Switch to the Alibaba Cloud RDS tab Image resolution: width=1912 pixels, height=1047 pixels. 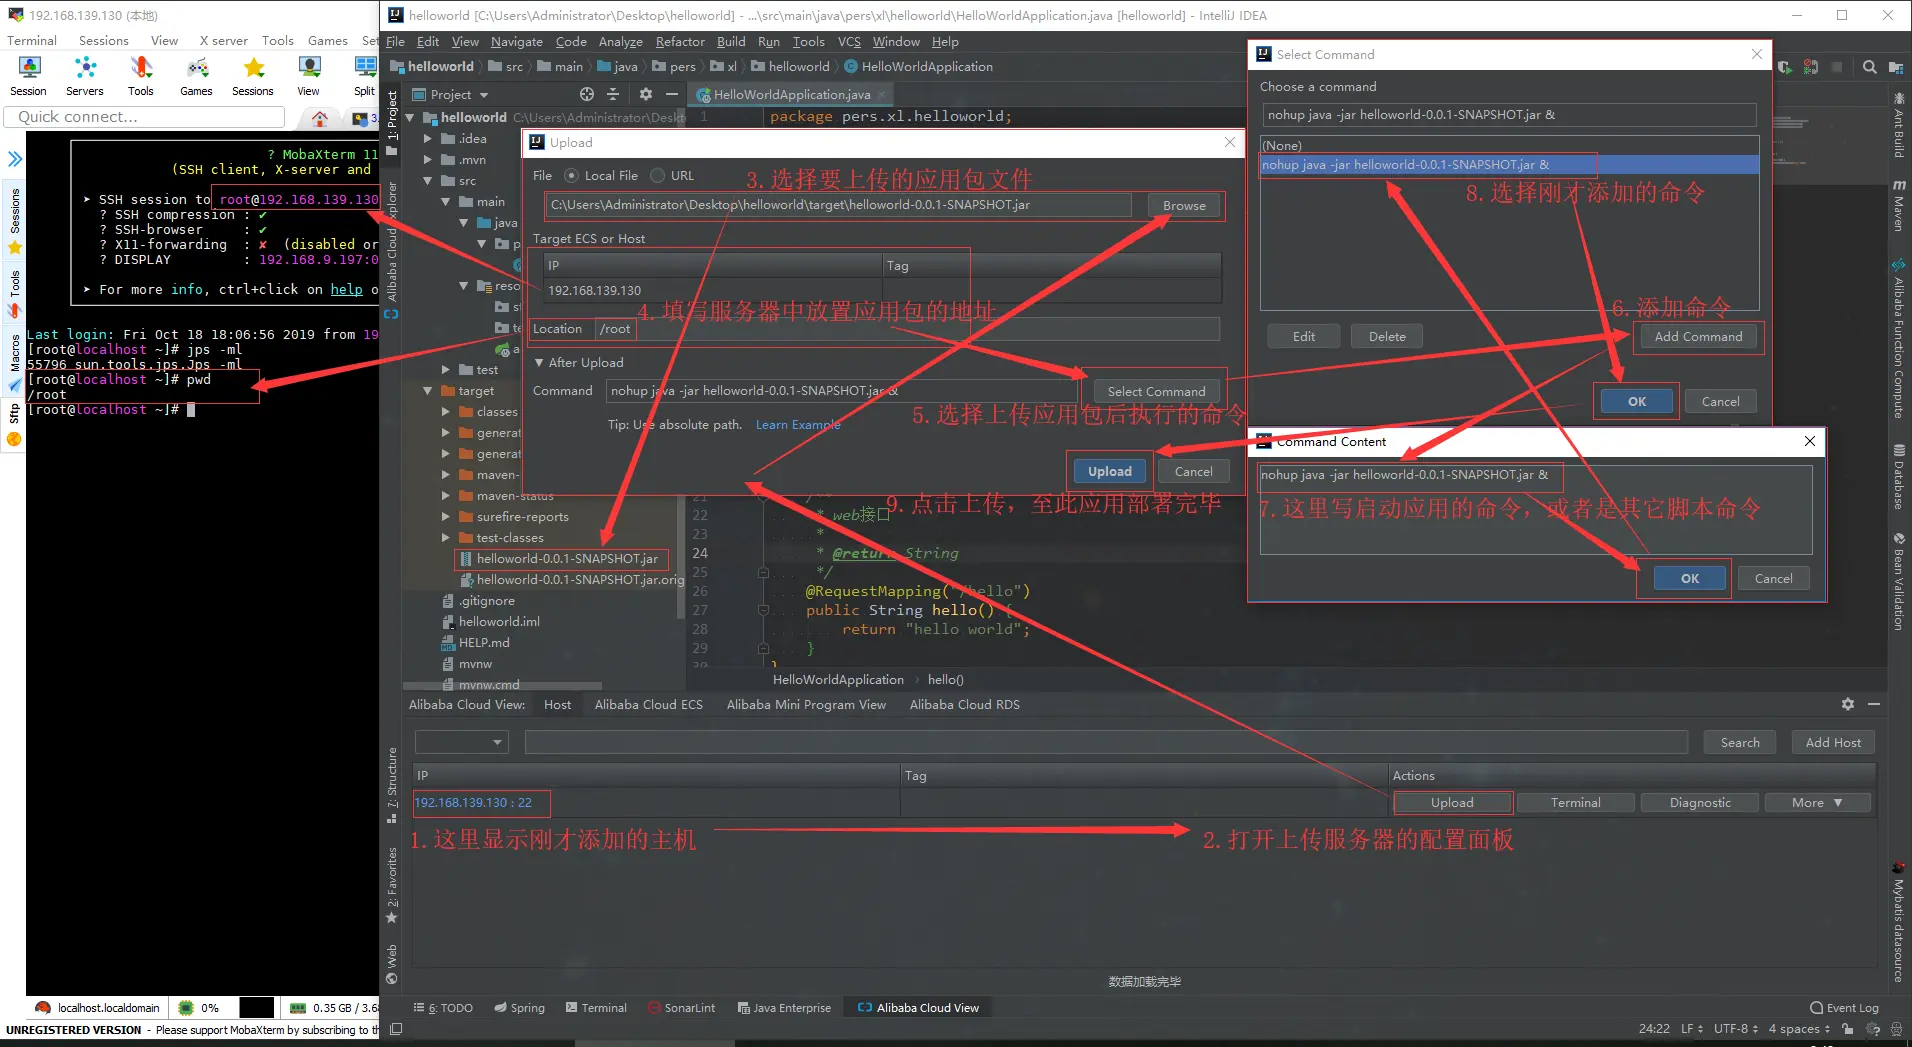click(965, 705)
